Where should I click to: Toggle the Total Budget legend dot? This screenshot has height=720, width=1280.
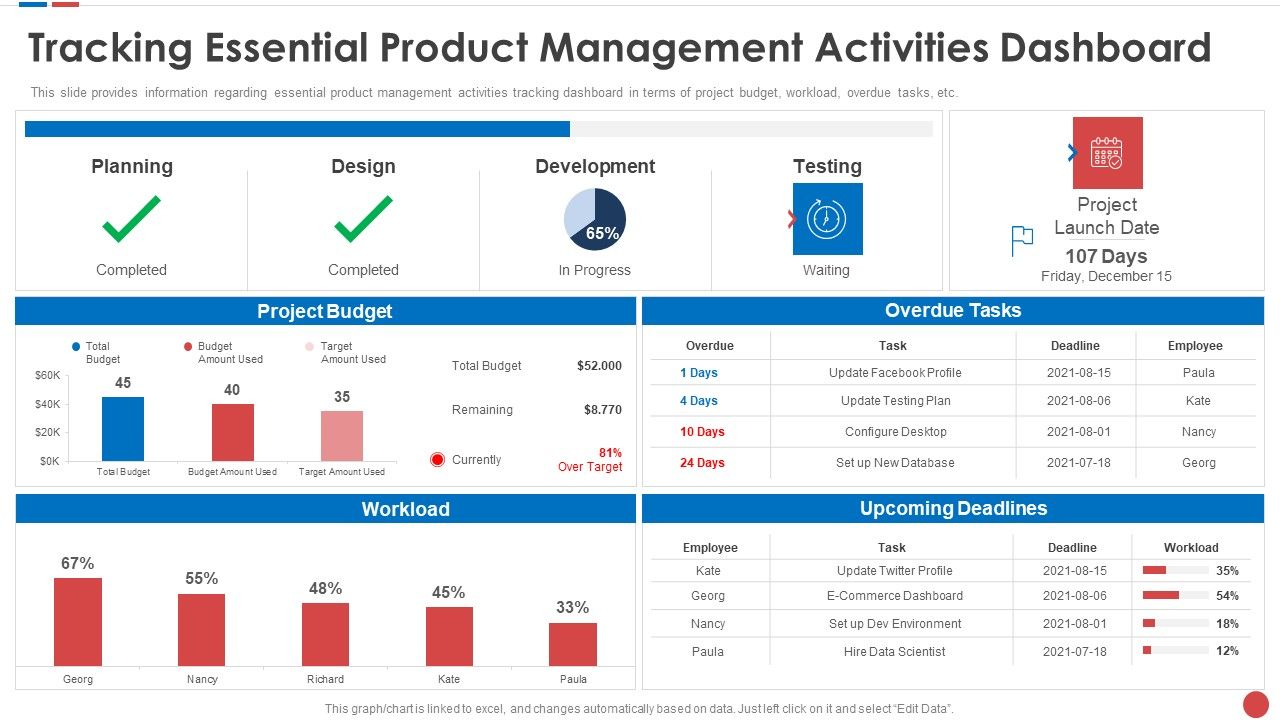tap(75, 345)
